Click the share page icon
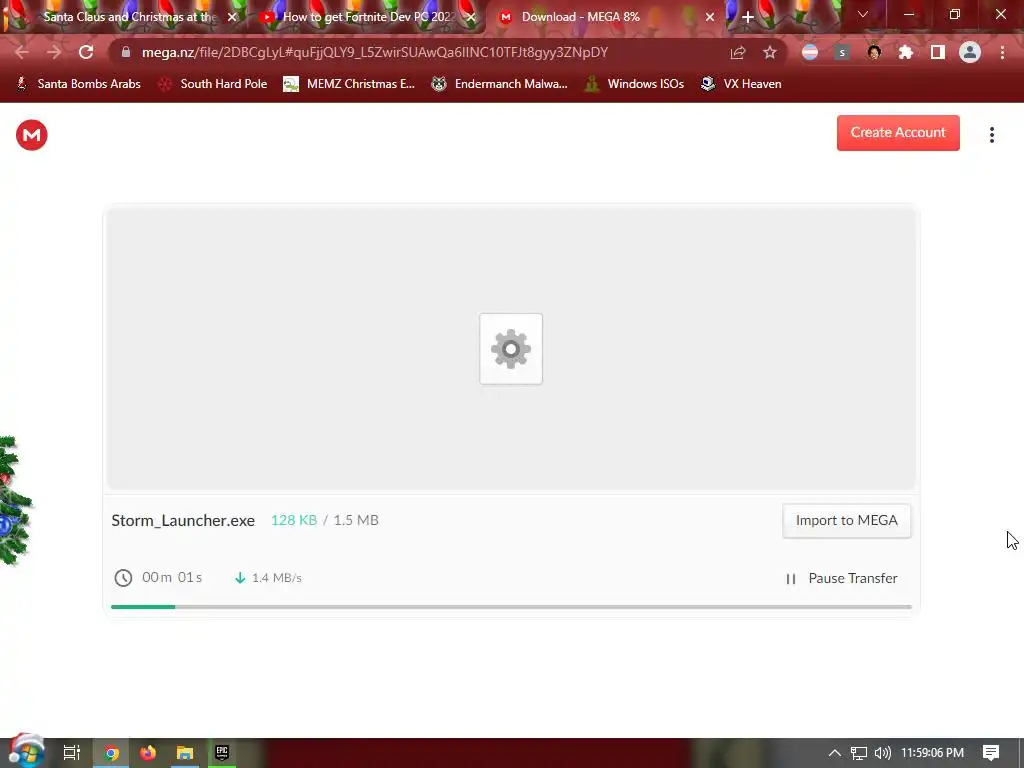The image size is (1024, 768). [x=738, y=52]
